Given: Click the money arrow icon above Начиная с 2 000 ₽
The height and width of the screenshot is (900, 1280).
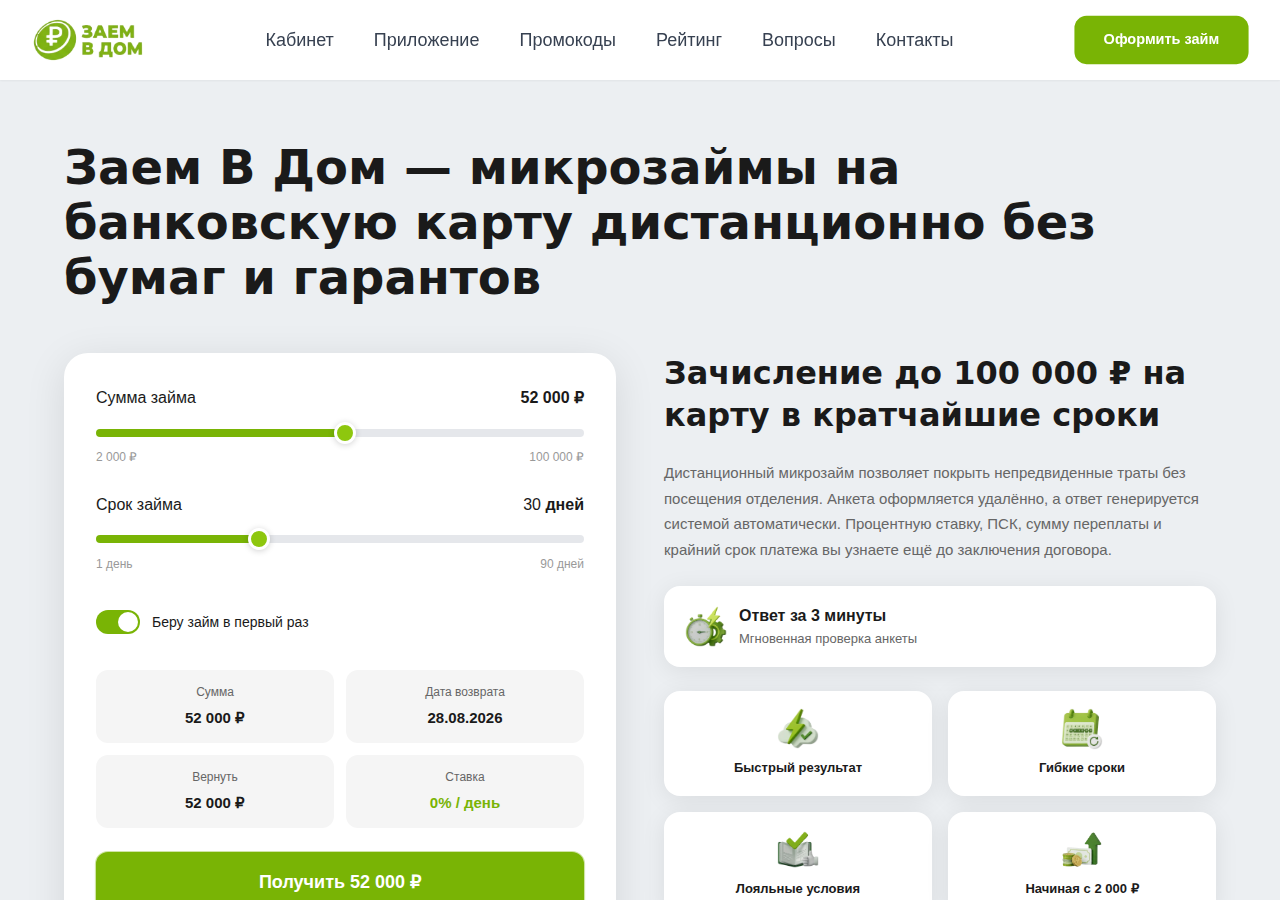Looking at the screenshot, I should coord(1082,849).
